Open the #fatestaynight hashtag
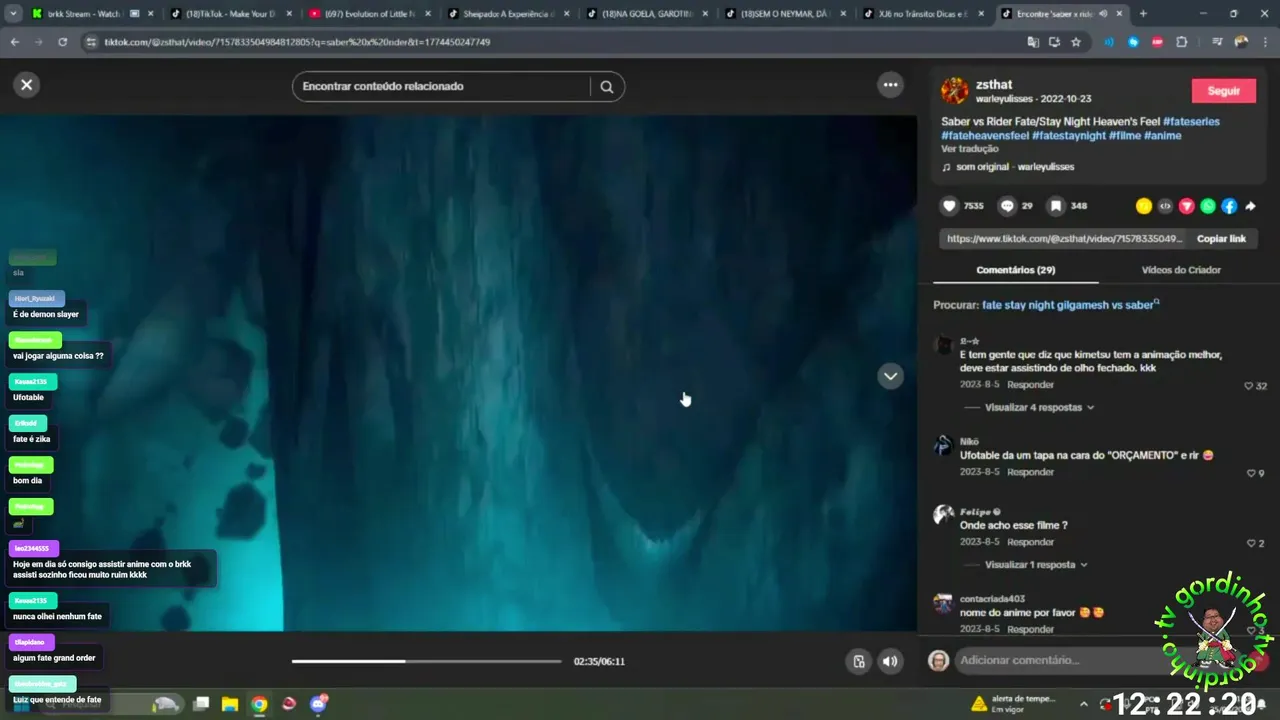Screen dimensions: 1280x720 click(x=1069, y=136)
